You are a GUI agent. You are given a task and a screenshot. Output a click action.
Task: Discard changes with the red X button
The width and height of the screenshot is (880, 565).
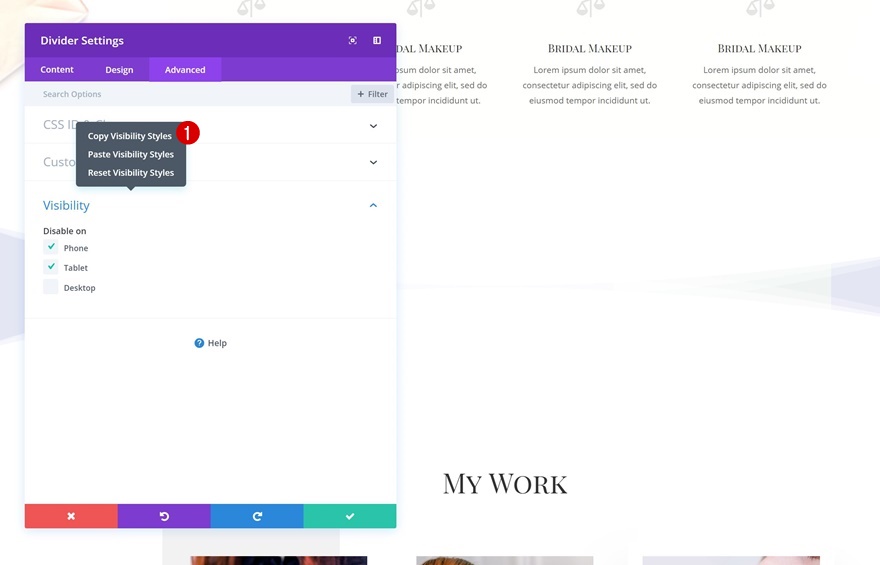click(x=71, y=516)
